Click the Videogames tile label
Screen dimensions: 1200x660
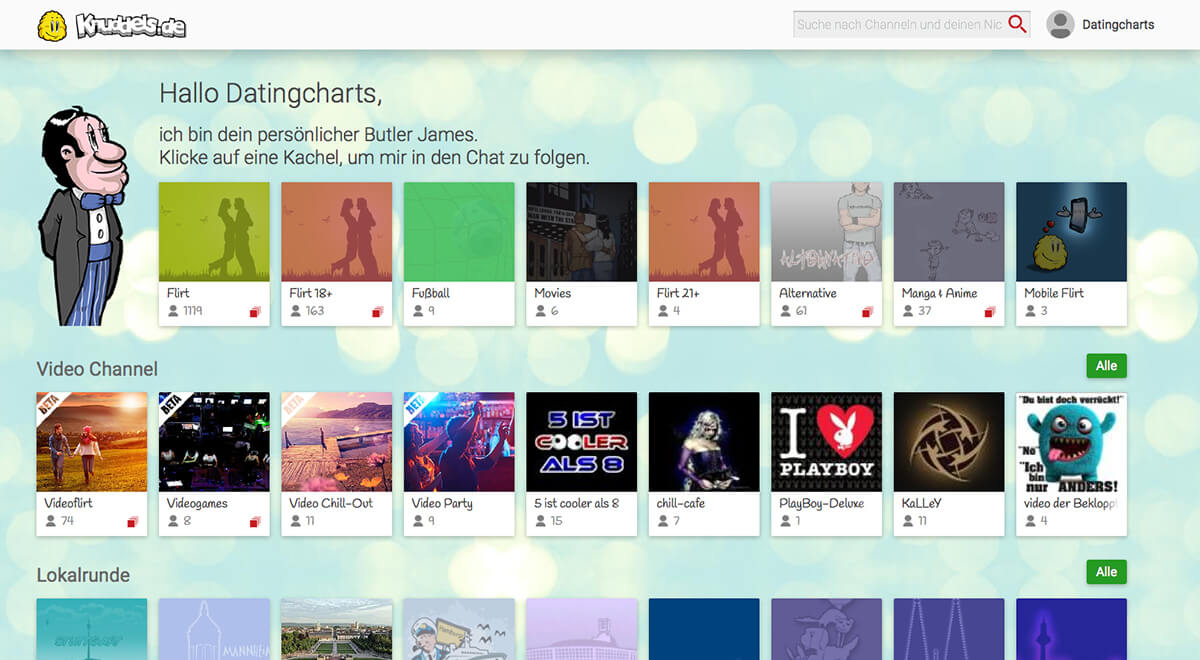click(x=198, y=503)
